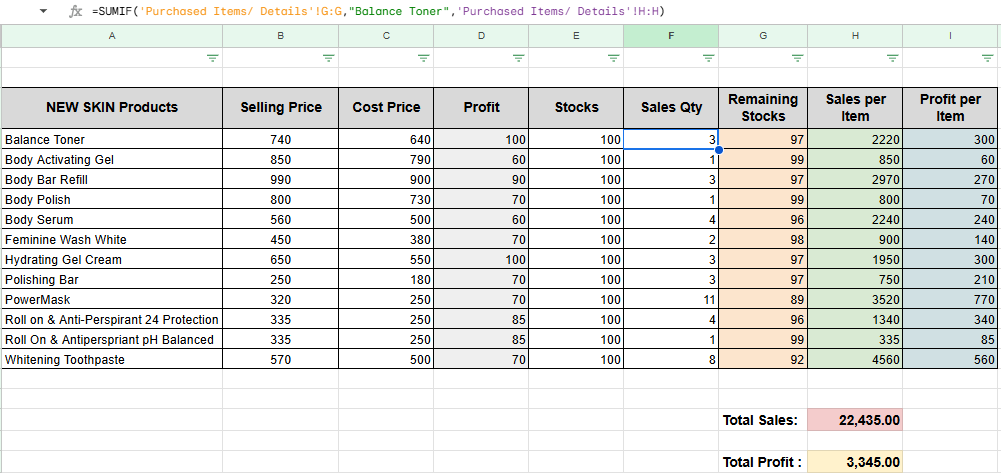Select the Hydrating Gel Cream cell

click(112, 259)
